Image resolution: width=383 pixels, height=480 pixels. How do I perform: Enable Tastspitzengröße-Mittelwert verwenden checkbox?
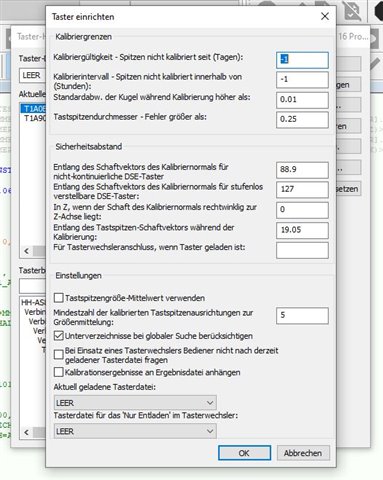click(59, 298)
